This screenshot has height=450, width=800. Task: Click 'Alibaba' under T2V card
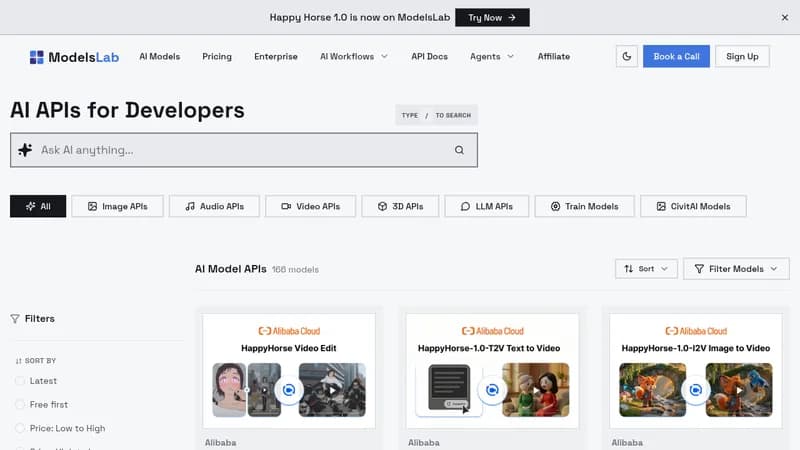(423, 442)
